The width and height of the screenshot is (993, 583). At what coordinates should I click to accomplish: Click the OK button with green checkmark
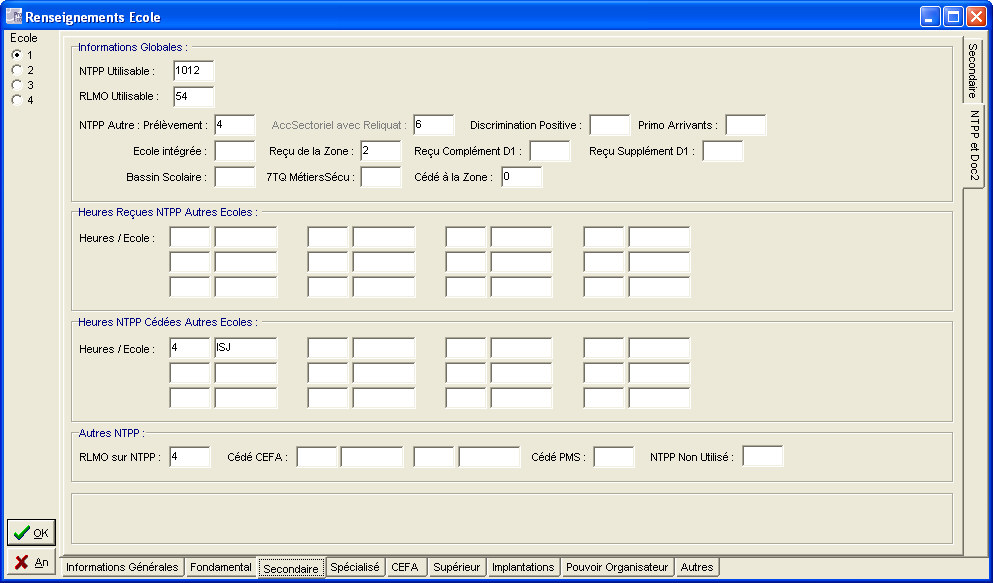(x=31, y=533)
